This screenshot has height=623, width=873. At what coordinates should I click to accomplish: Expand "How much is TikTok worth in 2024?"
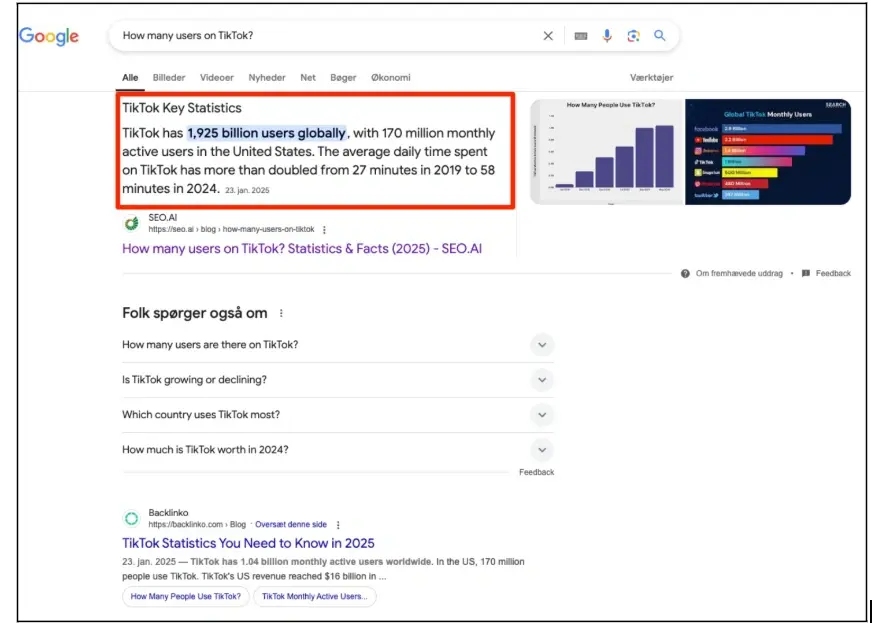[x=541, y=450]
